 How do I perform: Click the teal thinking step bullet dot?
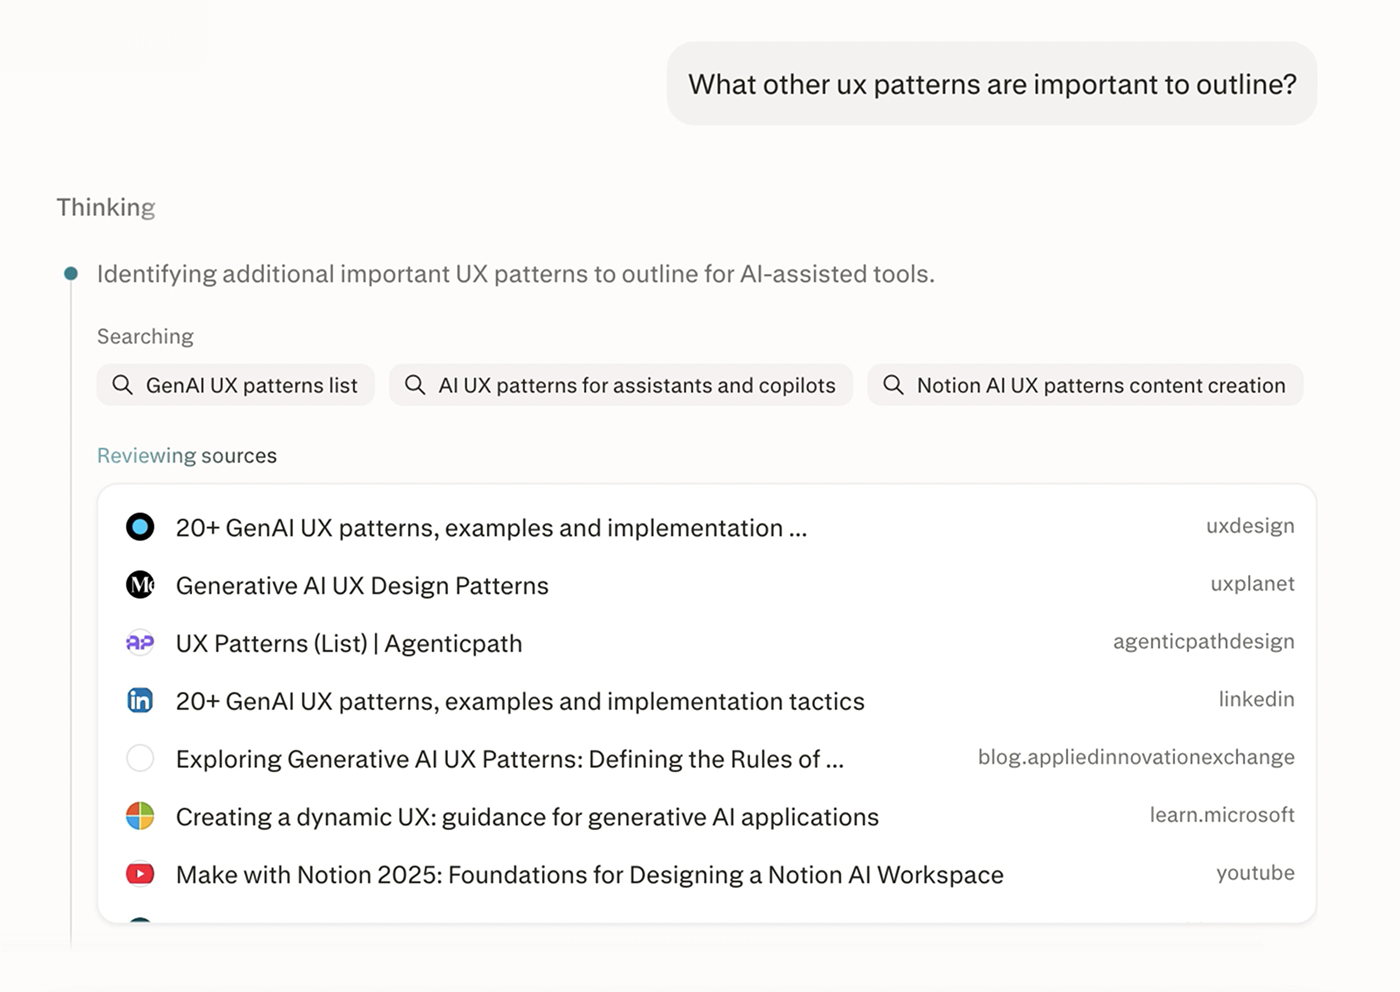coord(71,274)
